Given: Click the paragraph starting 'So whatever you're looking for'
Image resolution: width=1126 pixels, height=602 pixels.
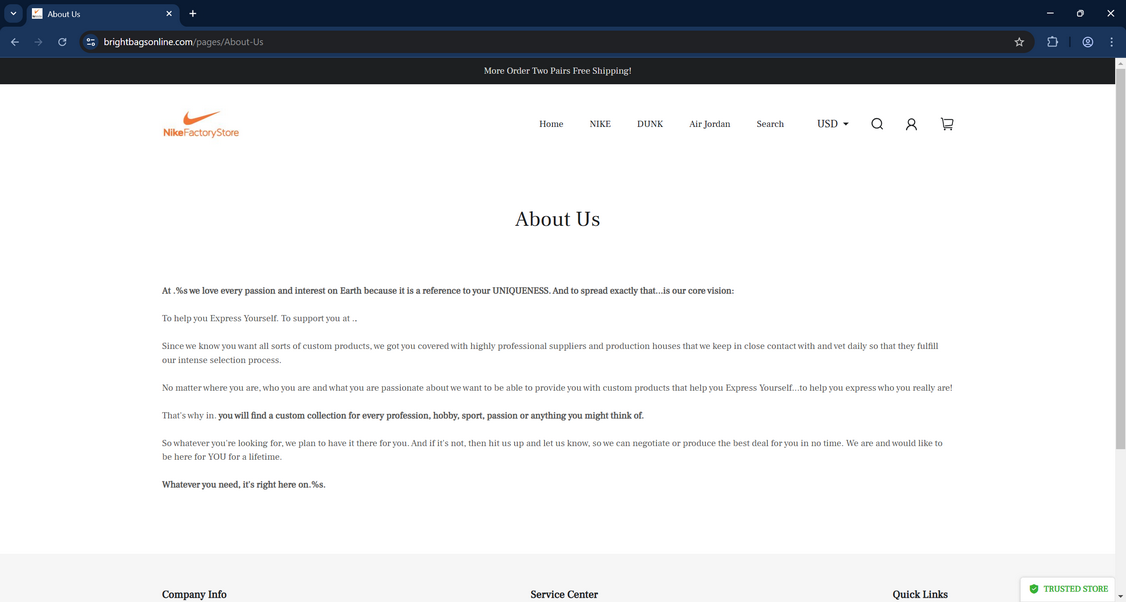Looking at the screenshot, I should click(x=552, y=450).
